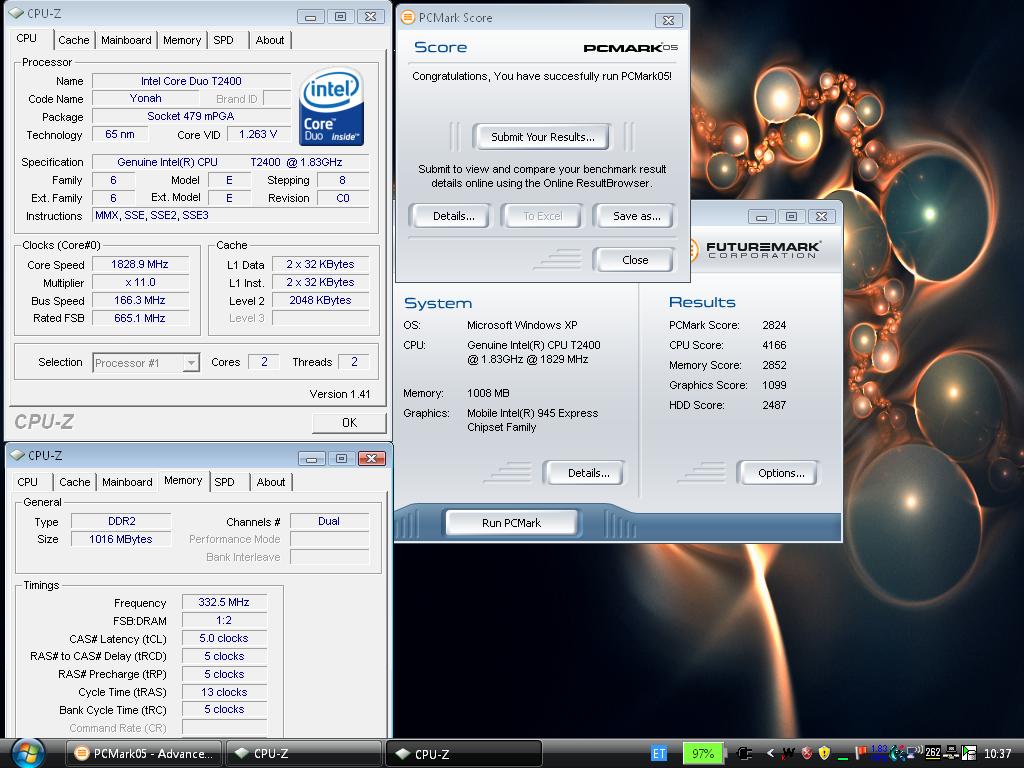Screen dimensions: 1024x768
Task: Click Package value Socket 479 mPGA
Action: click(x=191, y=116)
